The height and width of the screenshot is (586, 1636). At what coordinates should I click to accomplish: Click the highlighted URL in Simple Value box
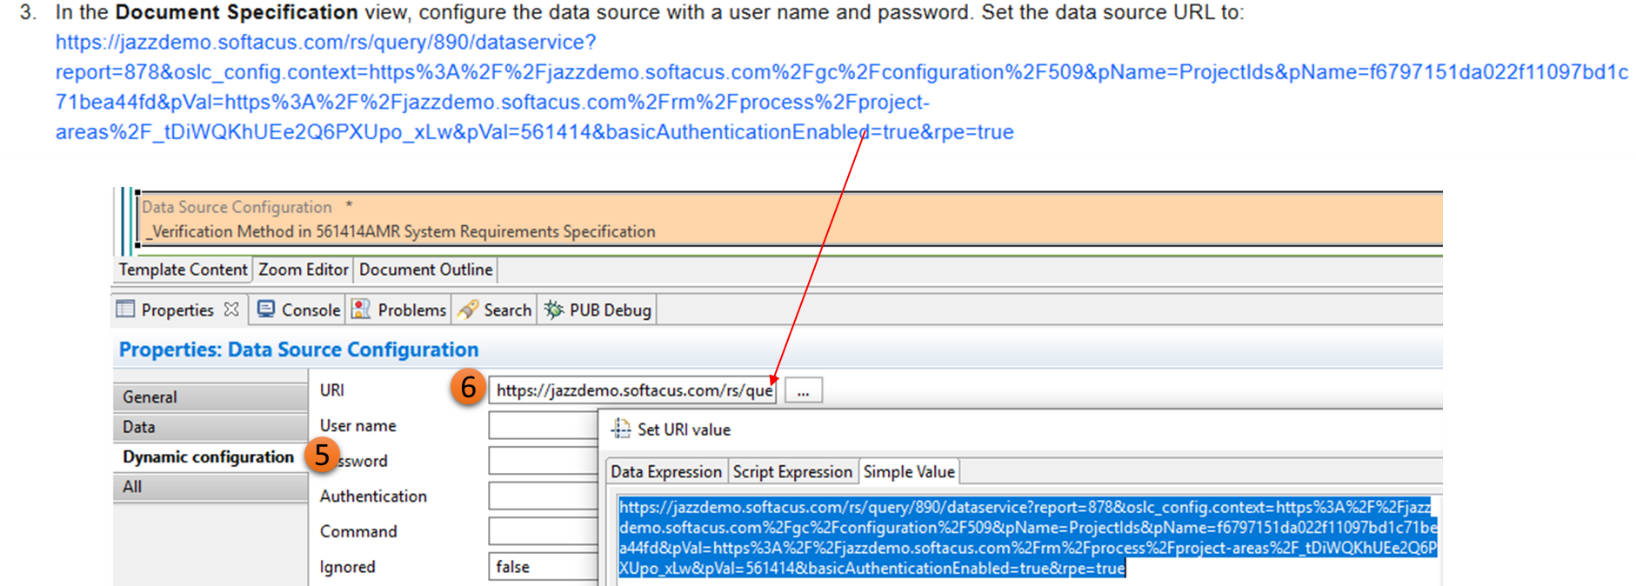coord(1028,538)
